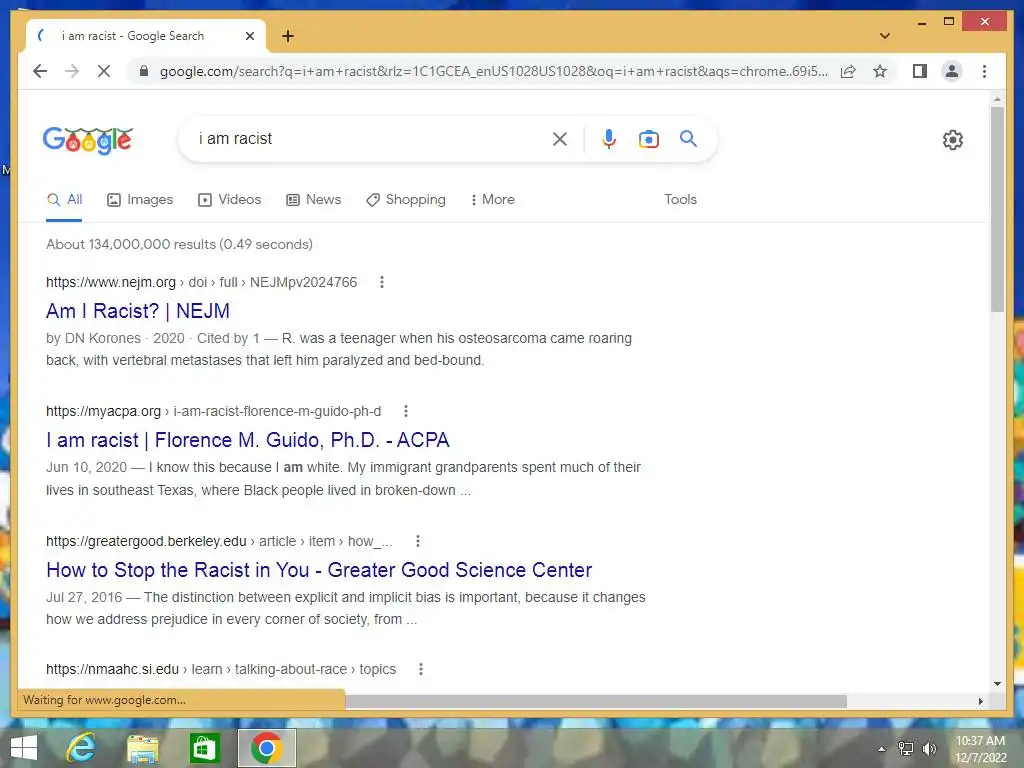This screenshot has height=768, width=1024.
Task: Open the Florence M. Guido ACPA result
Action: pos(248,440)
